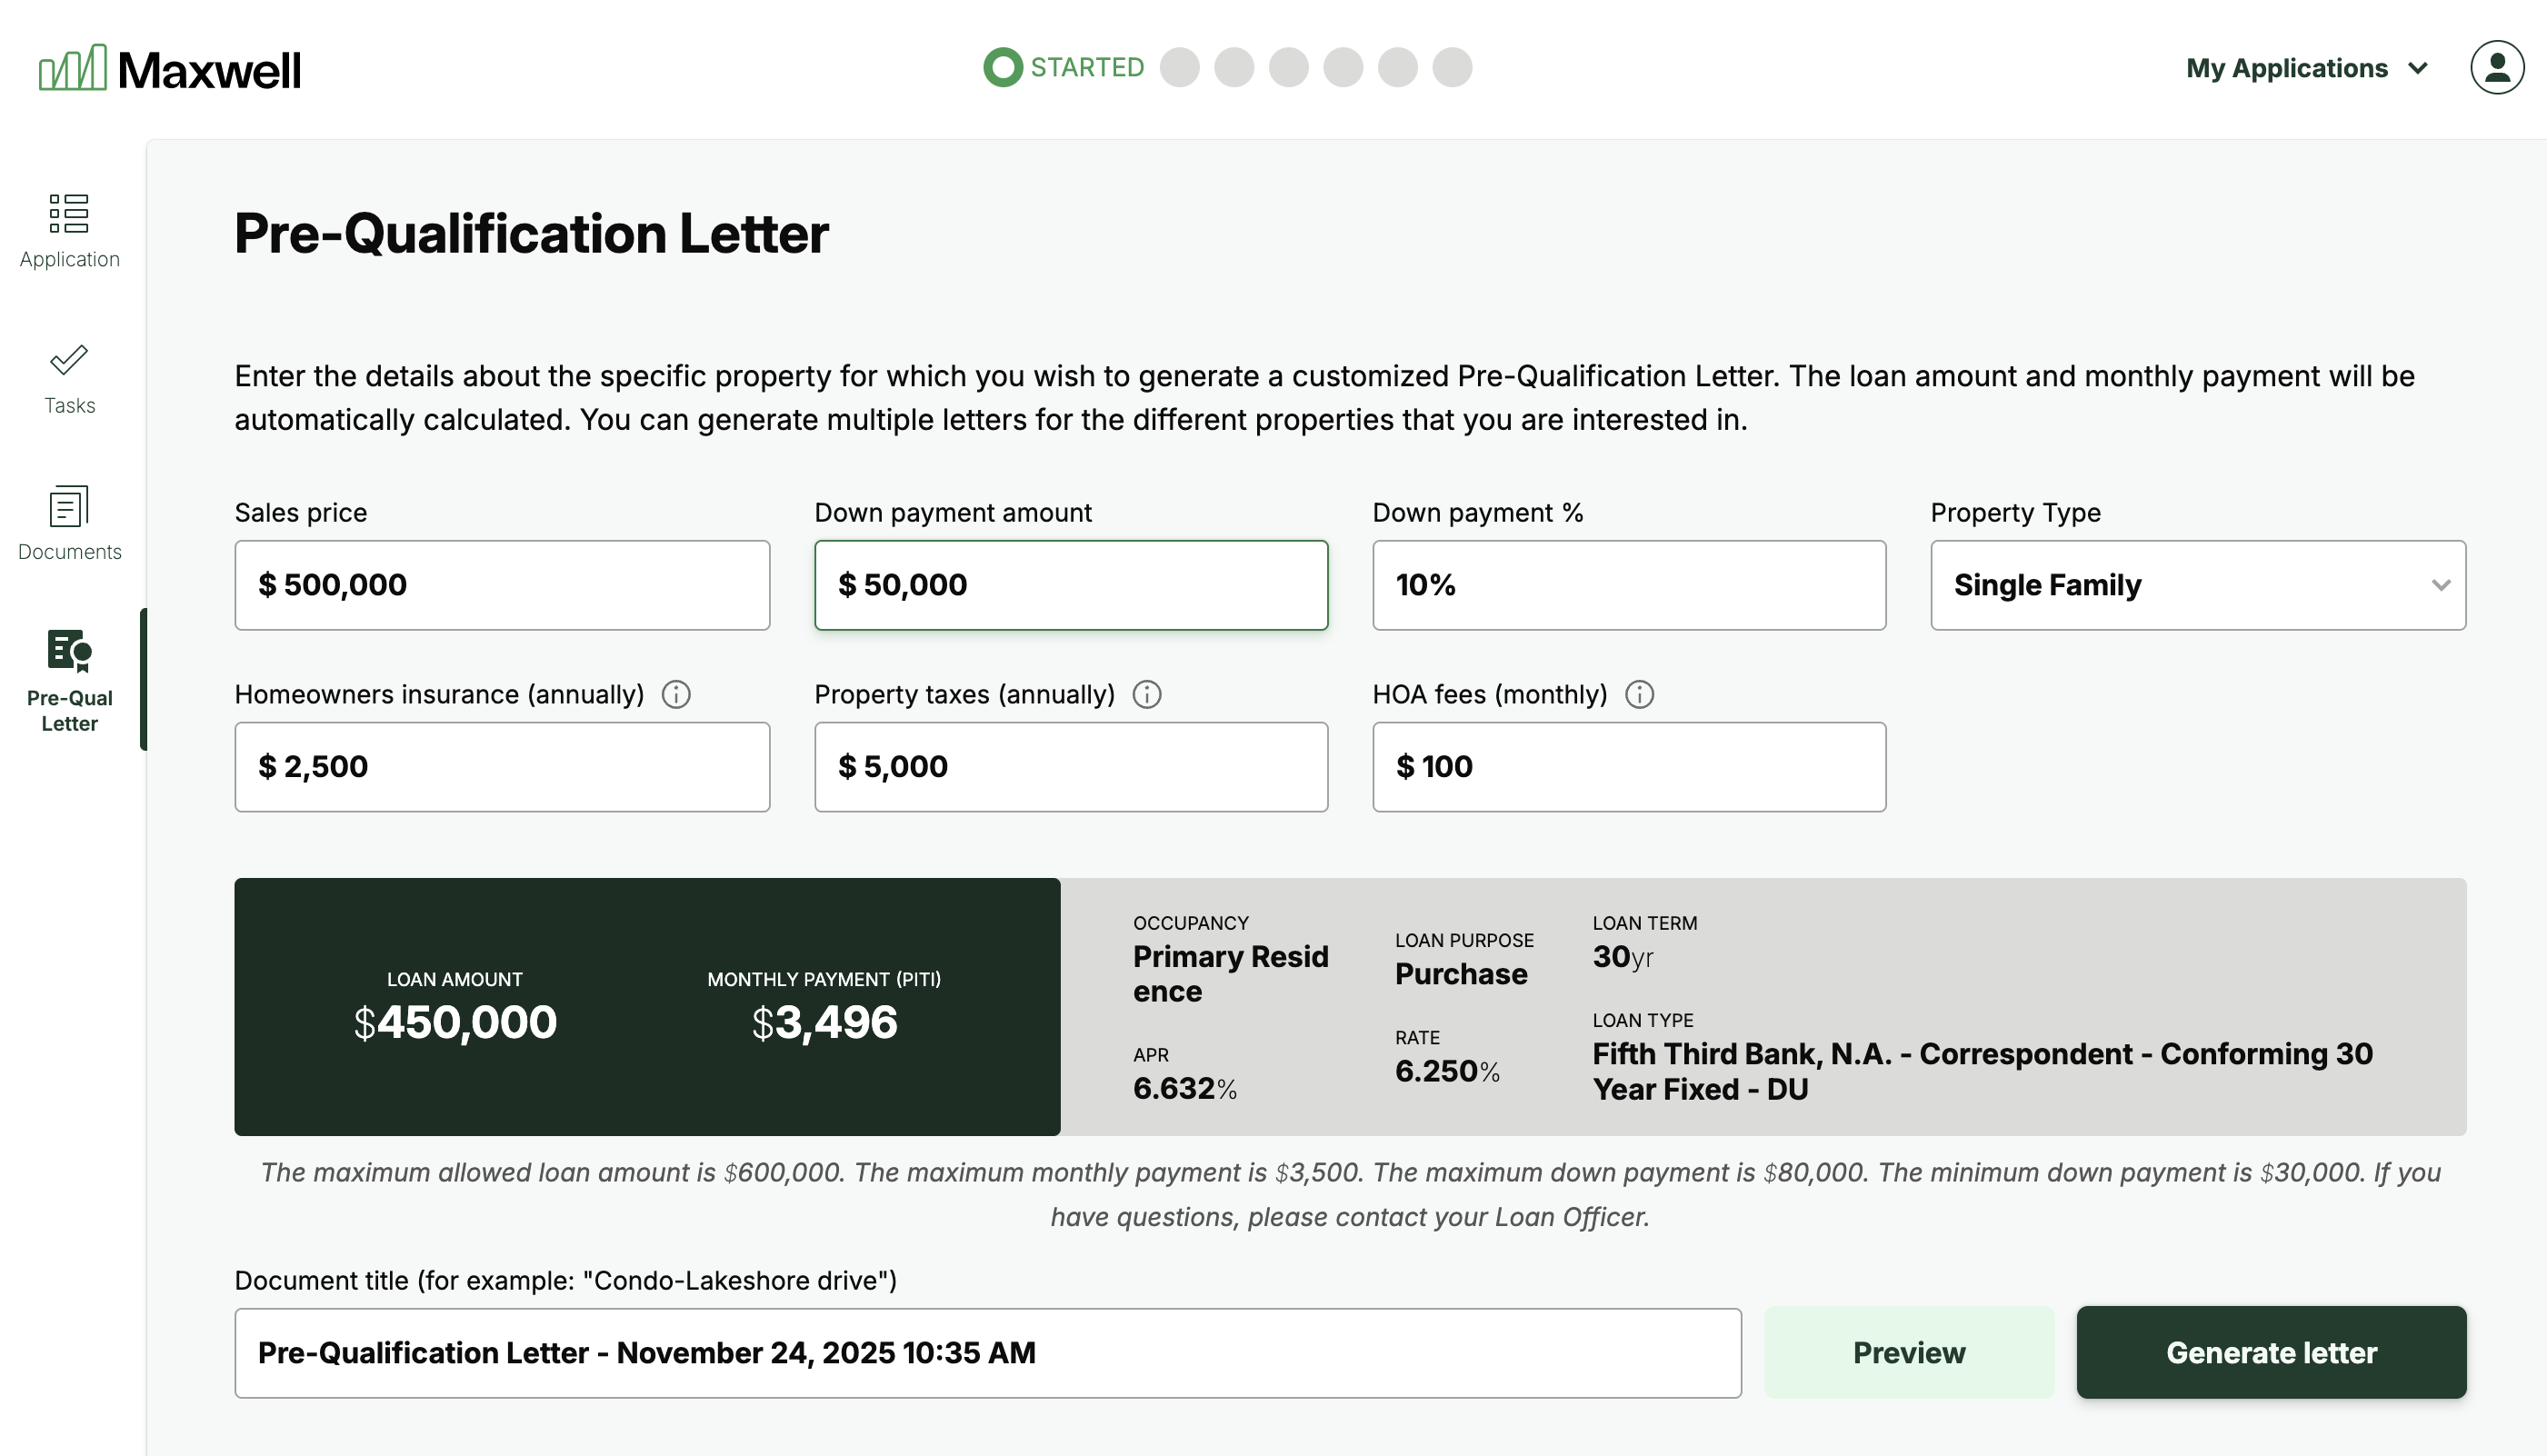The width and height of the screenshot is (2547, 1456).
Task: Open the user profile avatar icon
Action: click(2496, 68)
